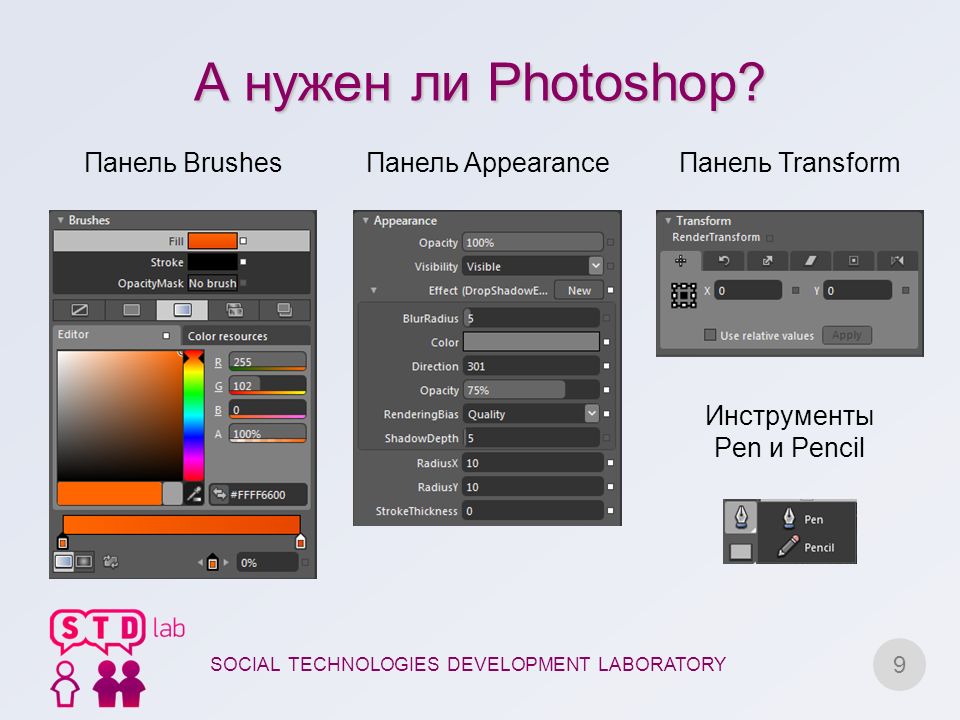Edit the ShadowDepth value
The image size is (960, 720).
click(x=531, y=438)
